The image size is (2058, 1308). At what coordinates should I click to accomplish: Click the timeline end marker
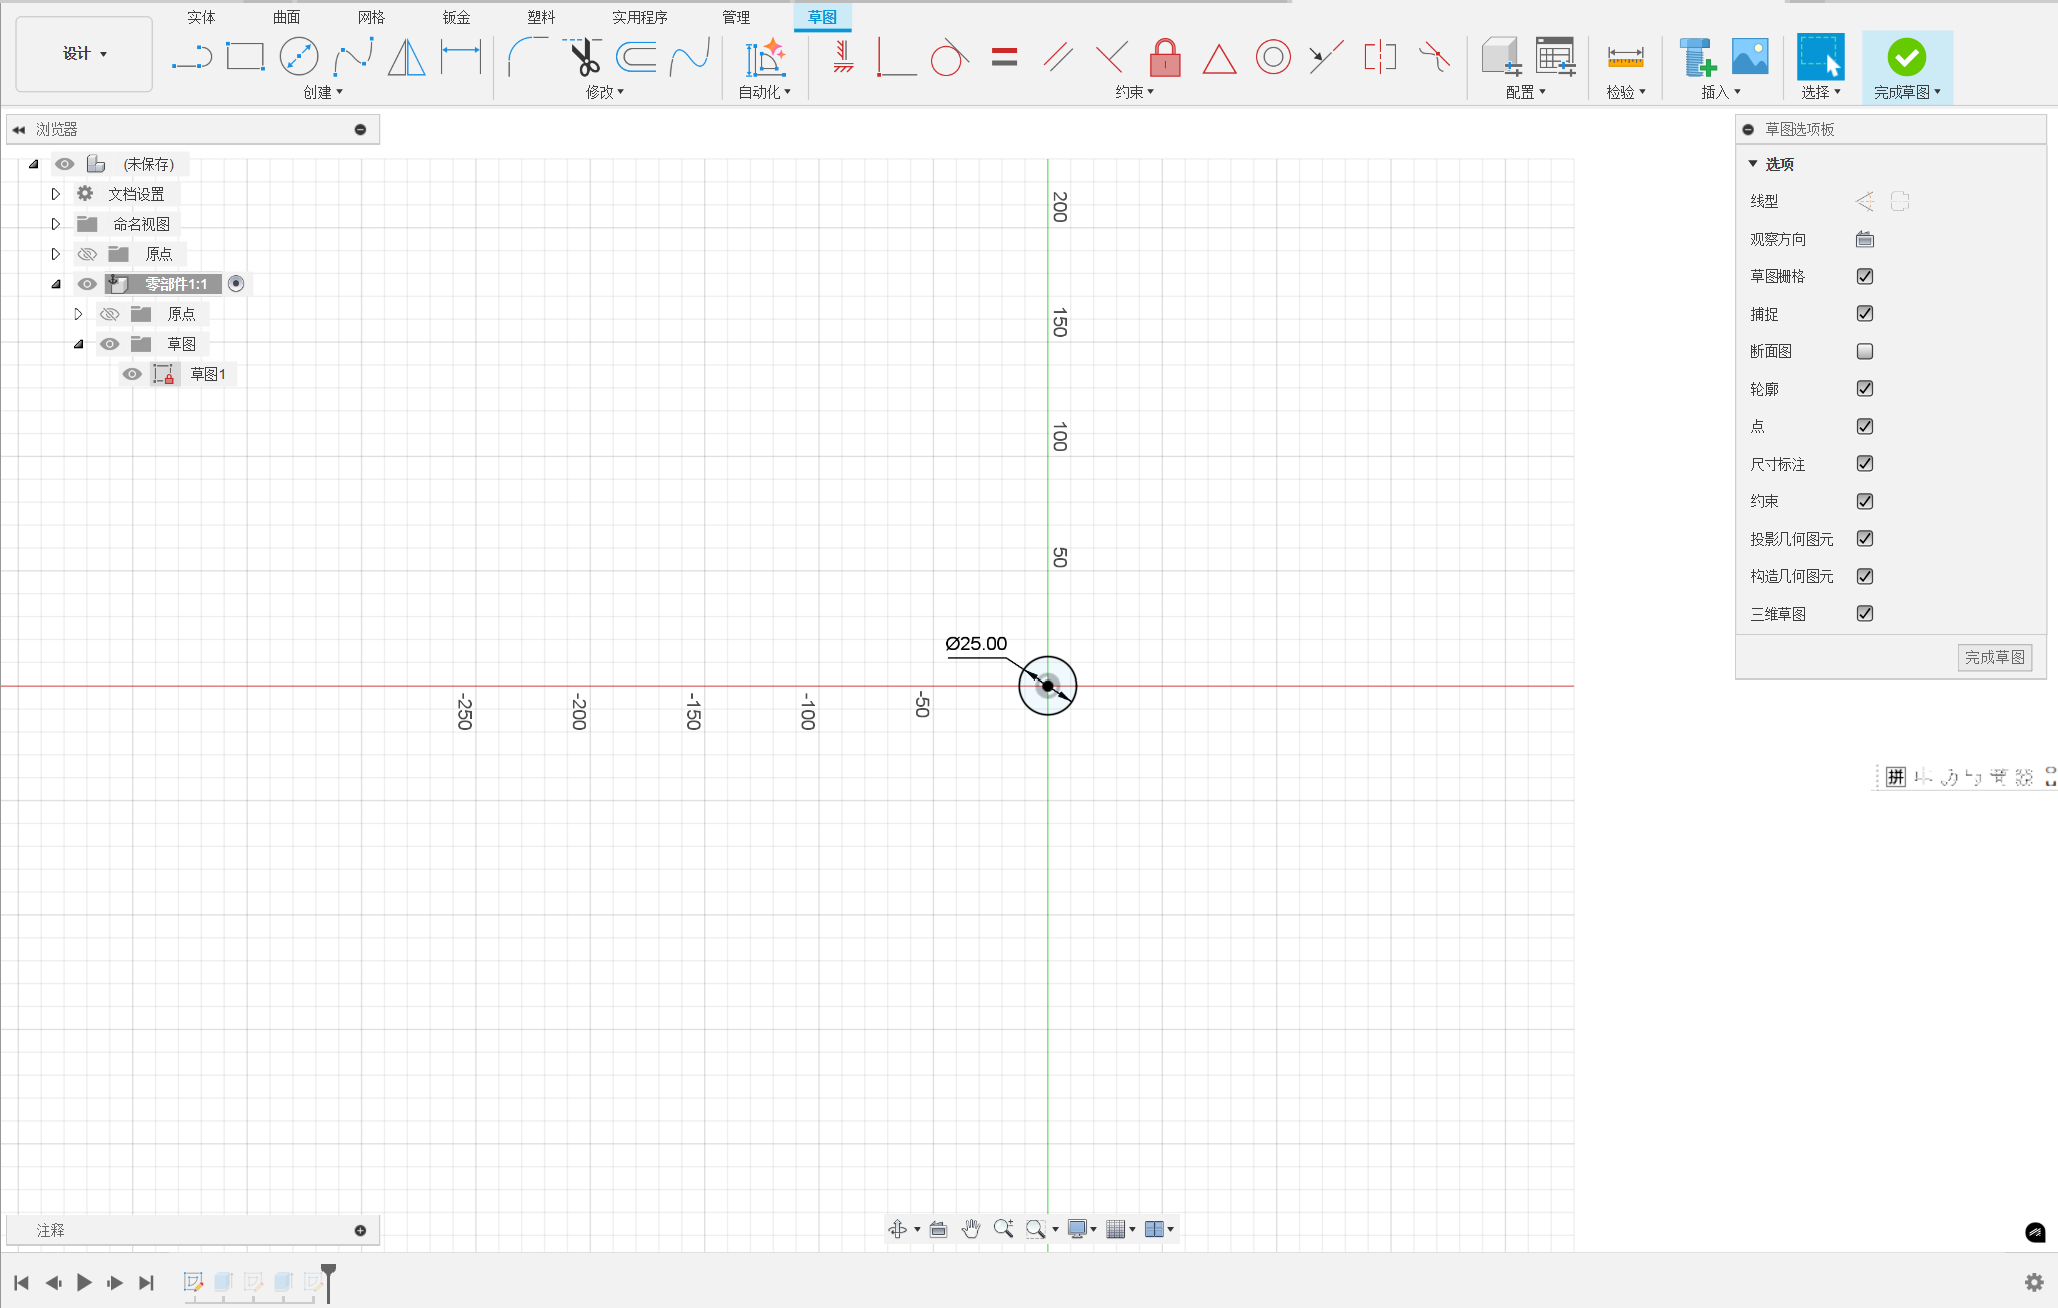(x=328, y=1282)
